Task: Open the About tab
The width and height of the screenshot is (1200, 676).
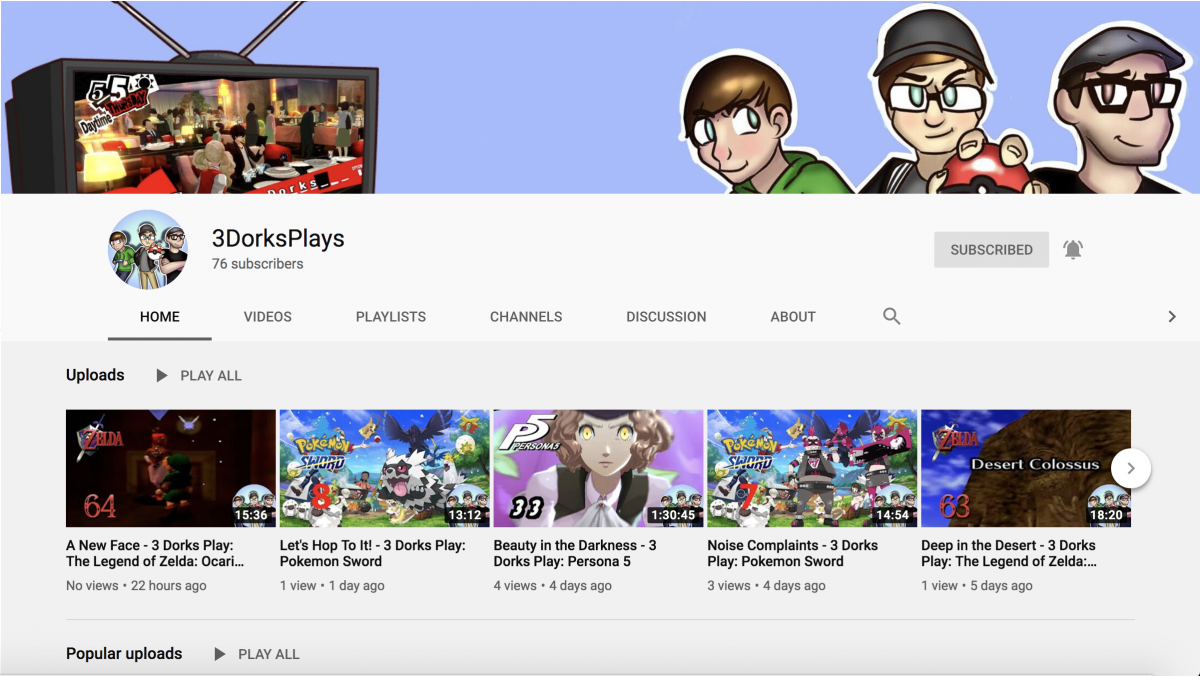Action: [x=792, y=316]
